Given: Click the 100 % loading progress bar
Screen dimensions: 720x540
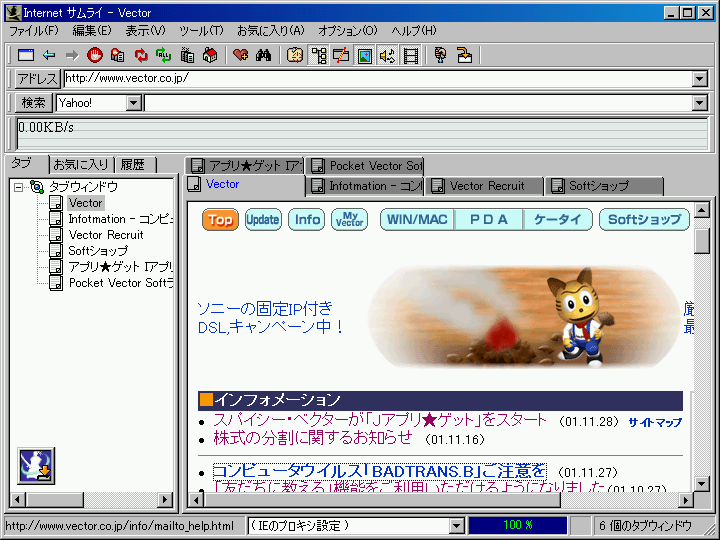Looking at the screenshot, I should click(x=518, y=526).
